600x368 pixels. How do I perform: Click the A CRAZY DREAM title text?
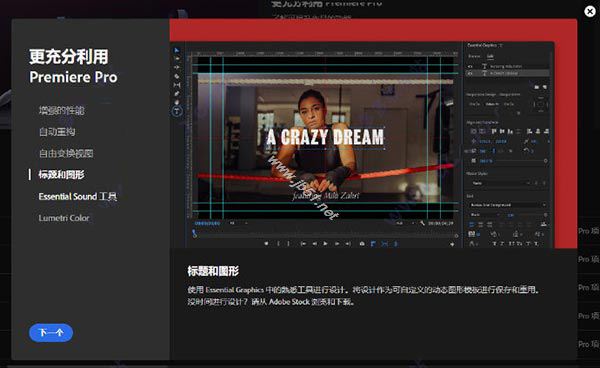325,137
